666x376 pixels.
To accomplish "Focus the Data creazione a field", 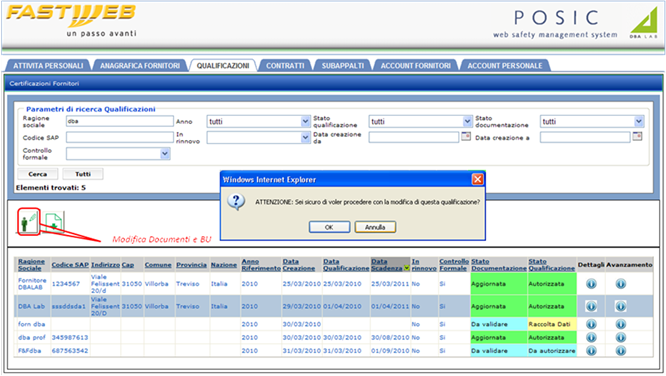I will pos(585,137).
